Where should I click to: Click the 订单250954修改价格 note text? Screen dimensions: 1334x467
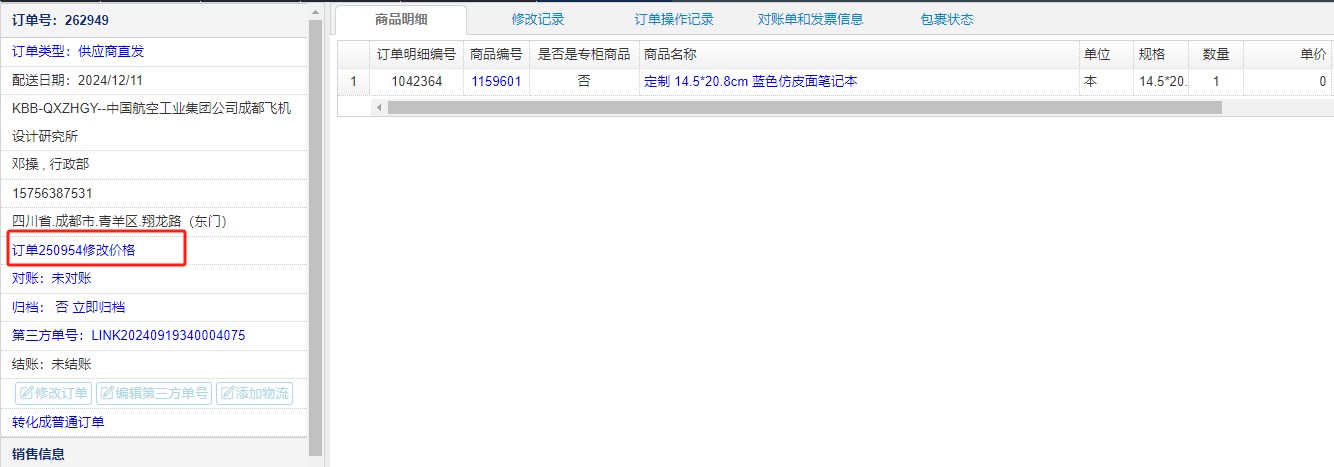[x=73, y=250]
